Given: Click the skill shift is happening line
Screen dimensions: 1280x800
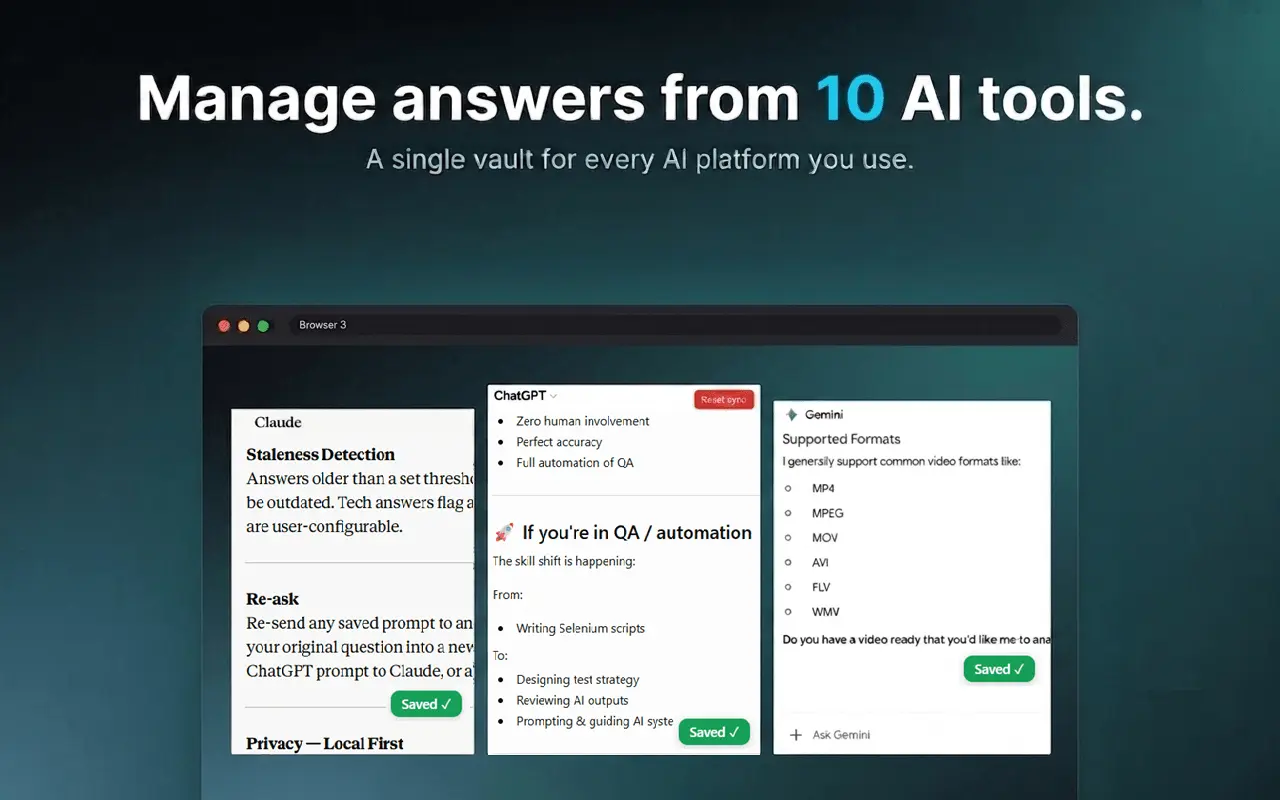Looking at the screenshot, I should [x=564, y=561].
